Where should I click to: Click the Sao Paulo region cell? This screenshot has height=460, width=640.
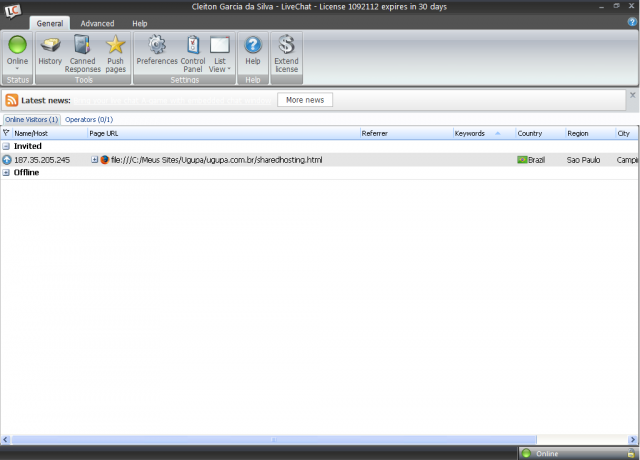tap(583, 160)
